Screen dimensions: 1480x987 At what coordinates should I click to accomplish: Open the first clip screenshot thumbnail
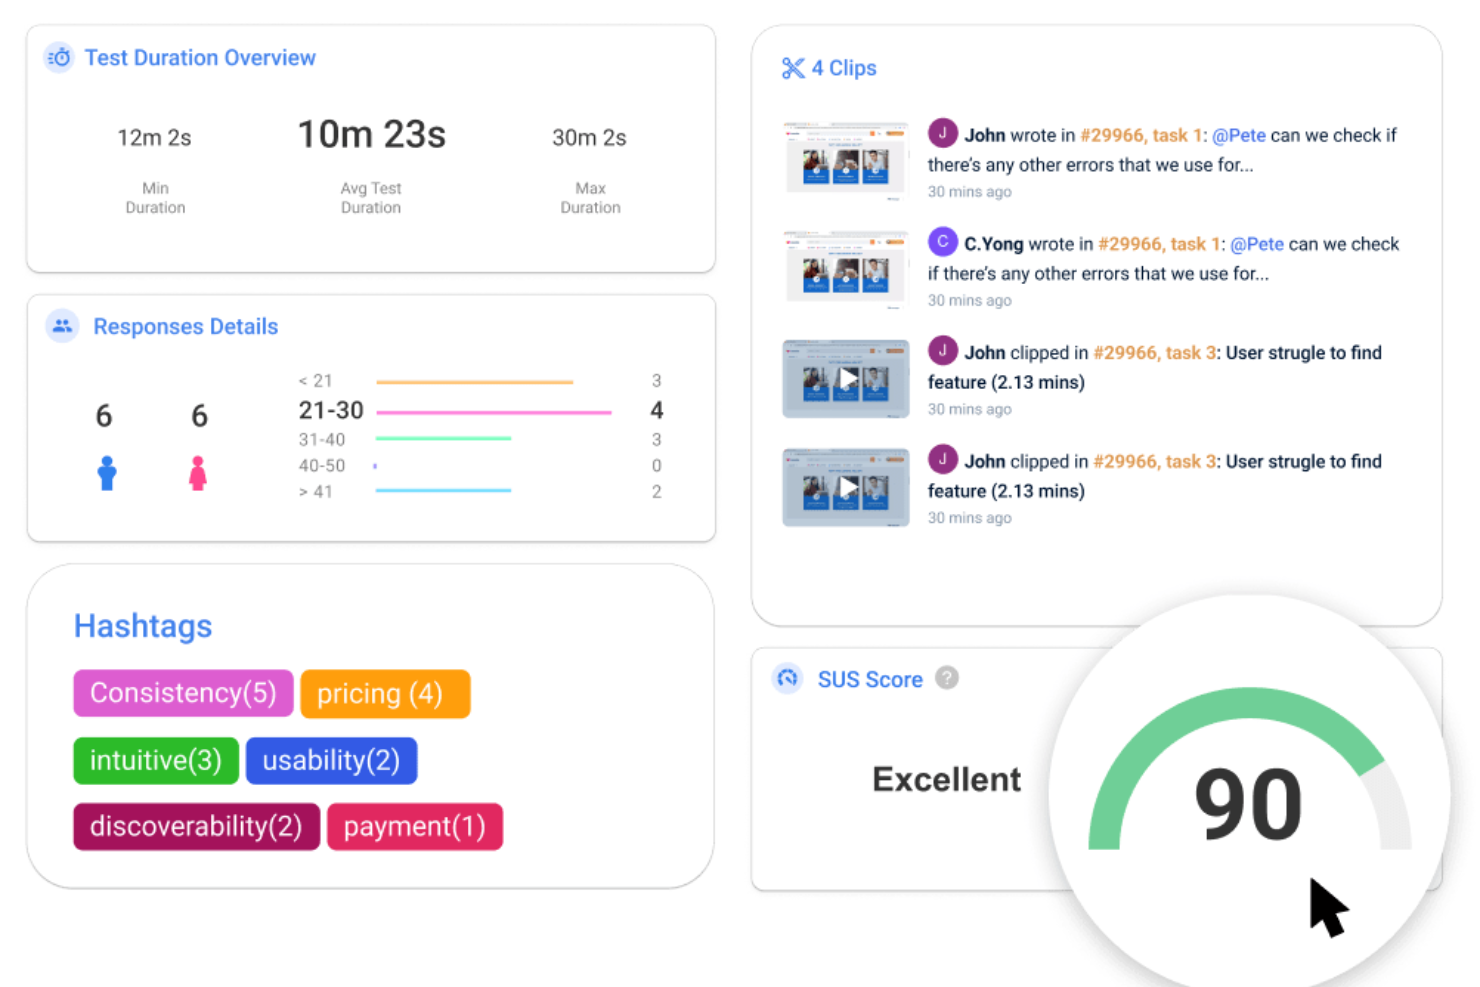pos(846,161)
